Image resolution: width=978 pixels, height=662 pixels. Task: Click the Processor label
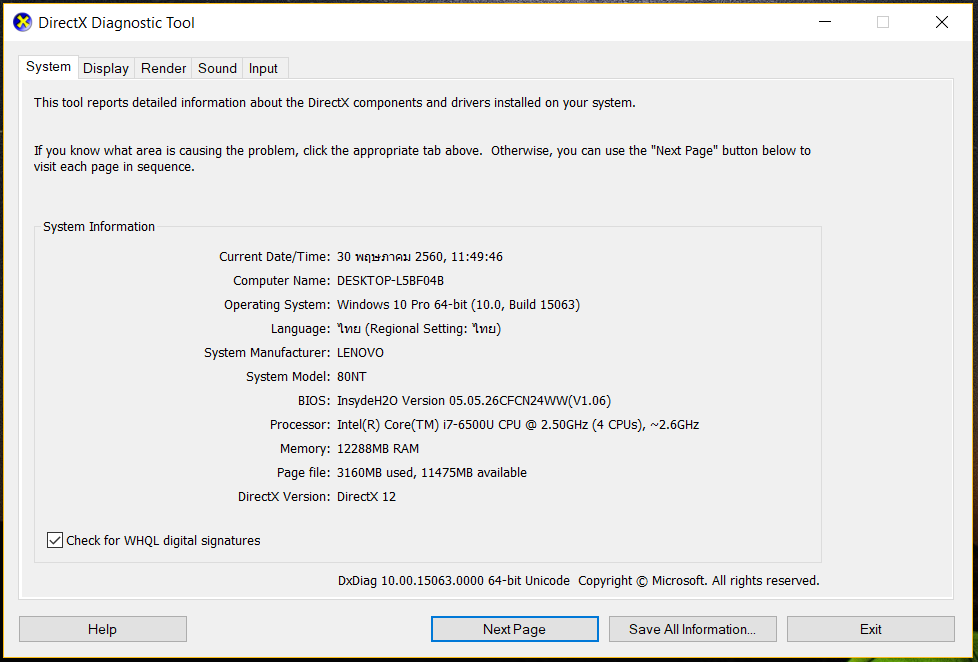tap(299, 425)
